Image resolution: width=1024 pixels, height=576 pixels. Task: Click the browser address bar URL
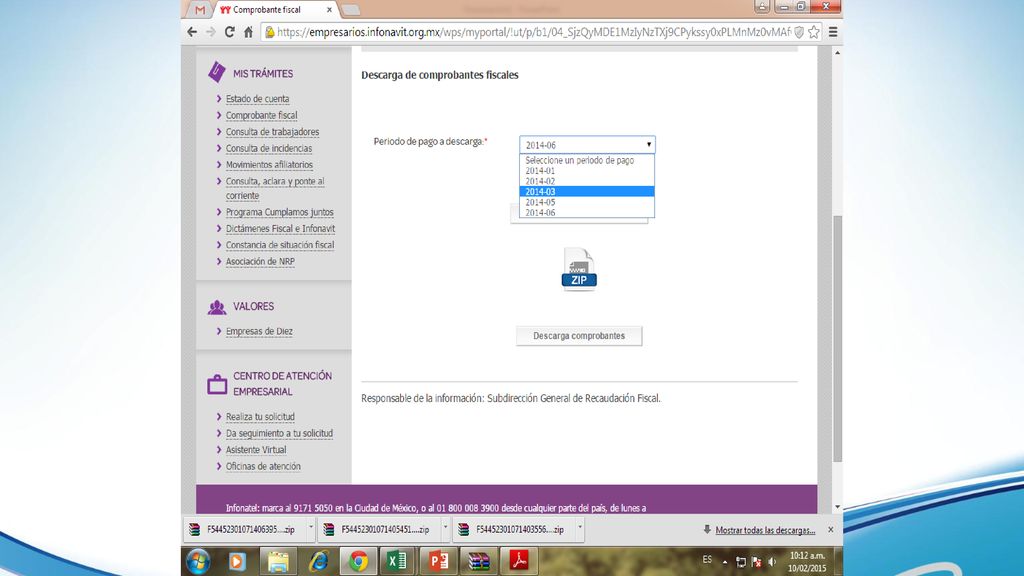[534, 32]
